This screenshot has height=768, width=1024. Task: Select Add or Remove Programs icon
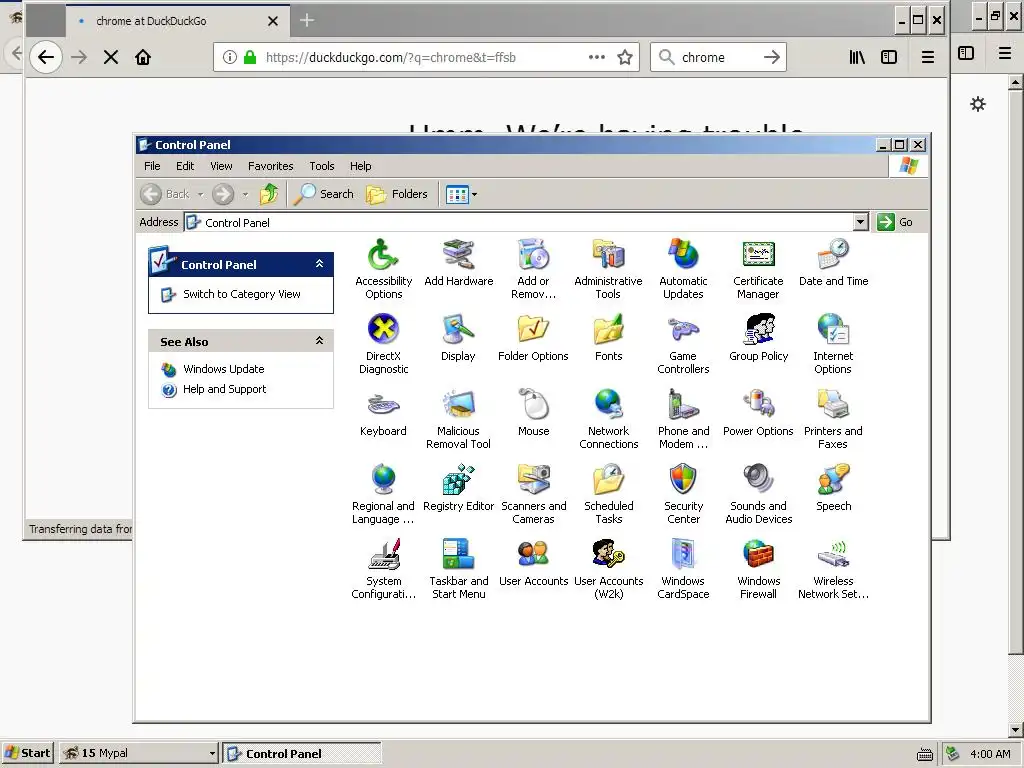coord(534,268)
